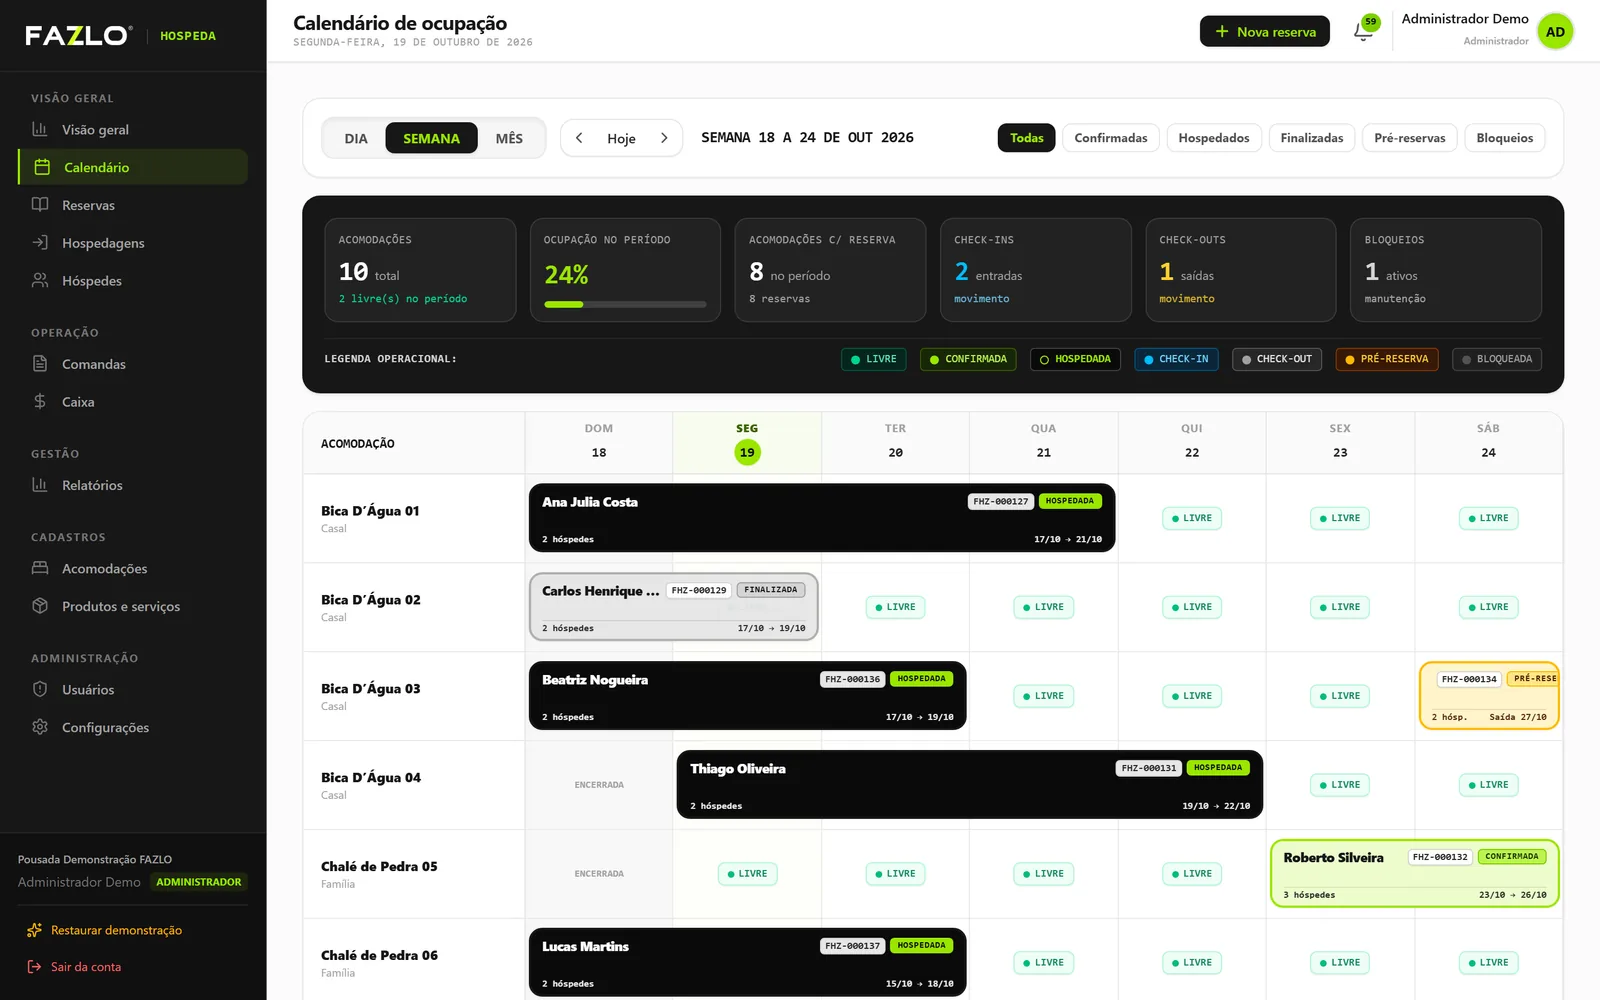Switch calendar to SEMANA view
This screenshot has height=1000, width=1600.
tap(432, 138)
